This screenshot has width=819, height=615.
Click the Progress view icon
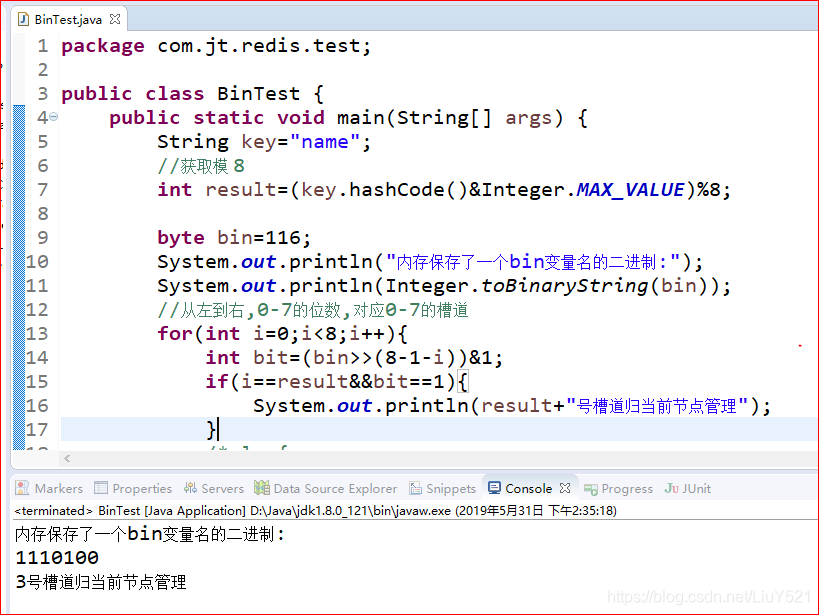tap(591, 489)
